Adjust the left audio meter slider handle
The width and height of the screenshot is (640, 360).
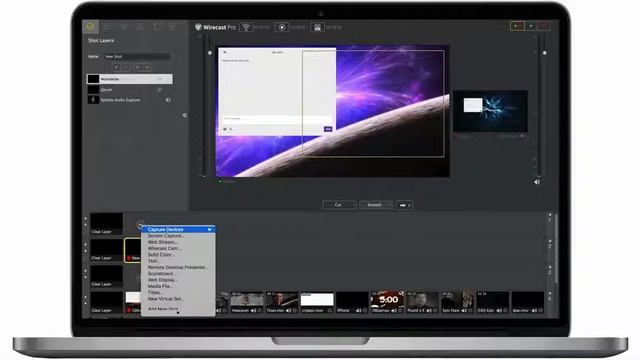[210, 53]
